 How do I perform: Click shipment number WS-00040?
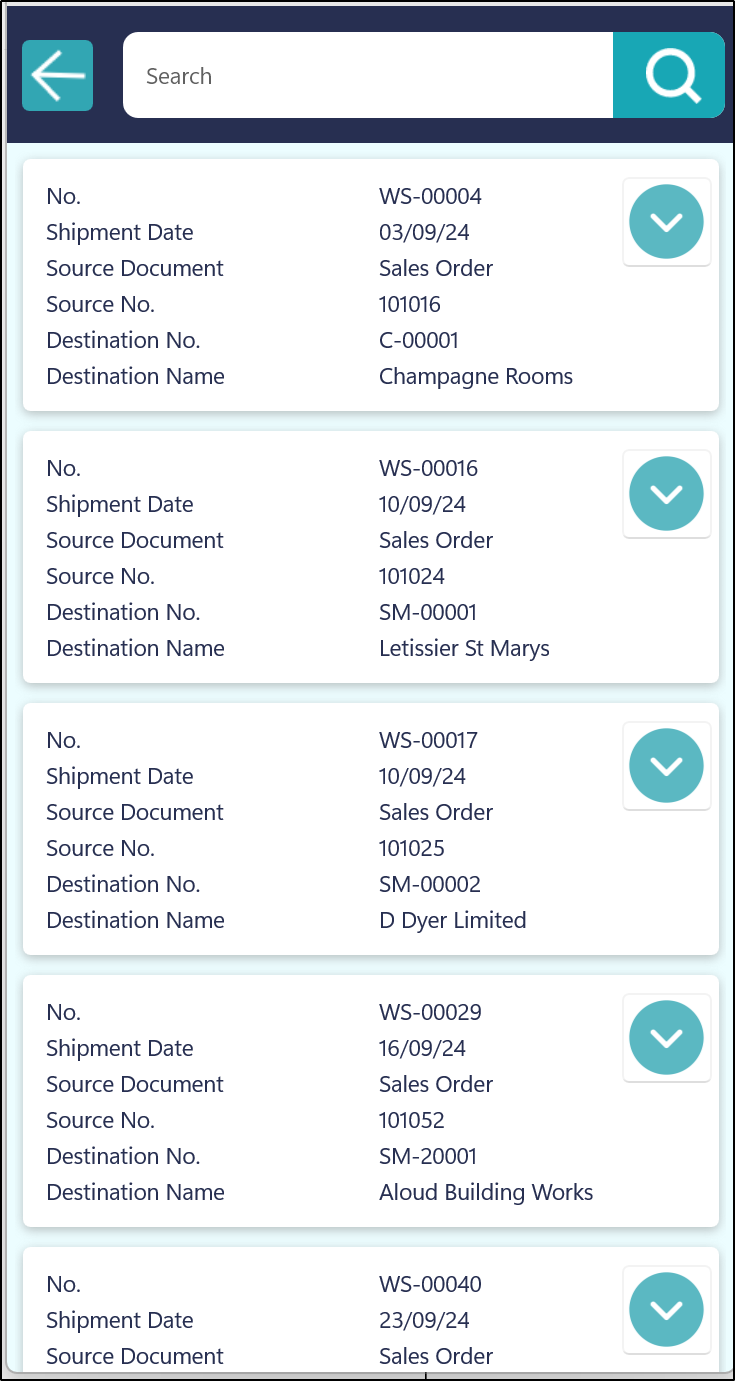[430, 1285]
